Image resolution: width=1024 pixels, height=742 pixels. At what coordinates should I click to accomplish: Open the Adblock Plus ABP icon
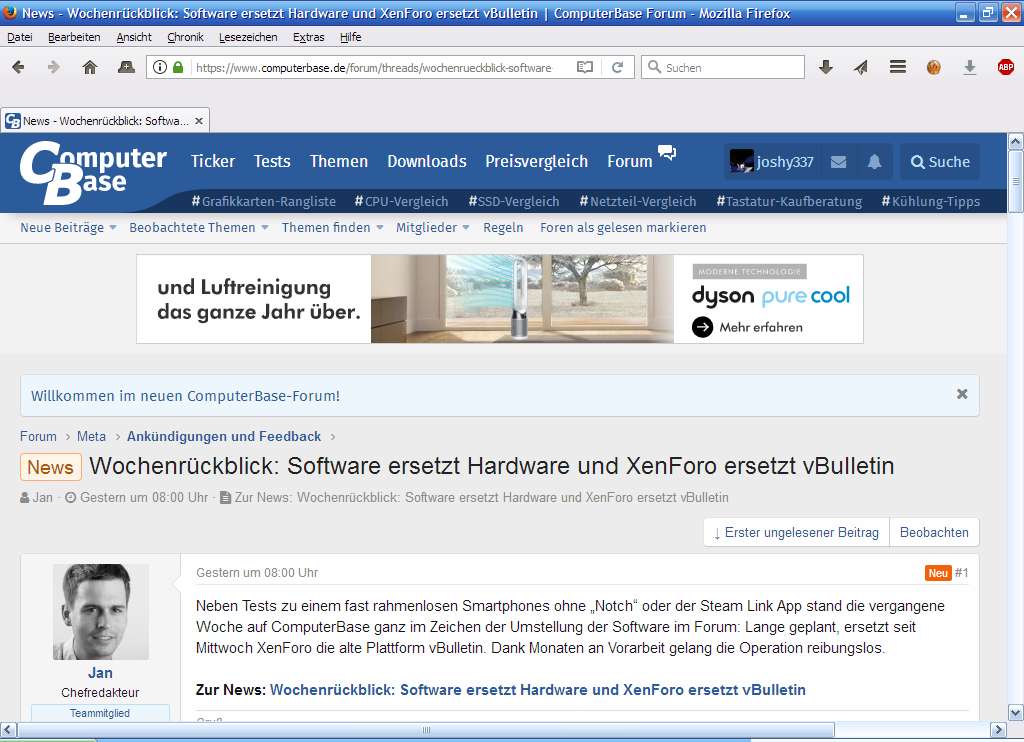[1006, 67]
